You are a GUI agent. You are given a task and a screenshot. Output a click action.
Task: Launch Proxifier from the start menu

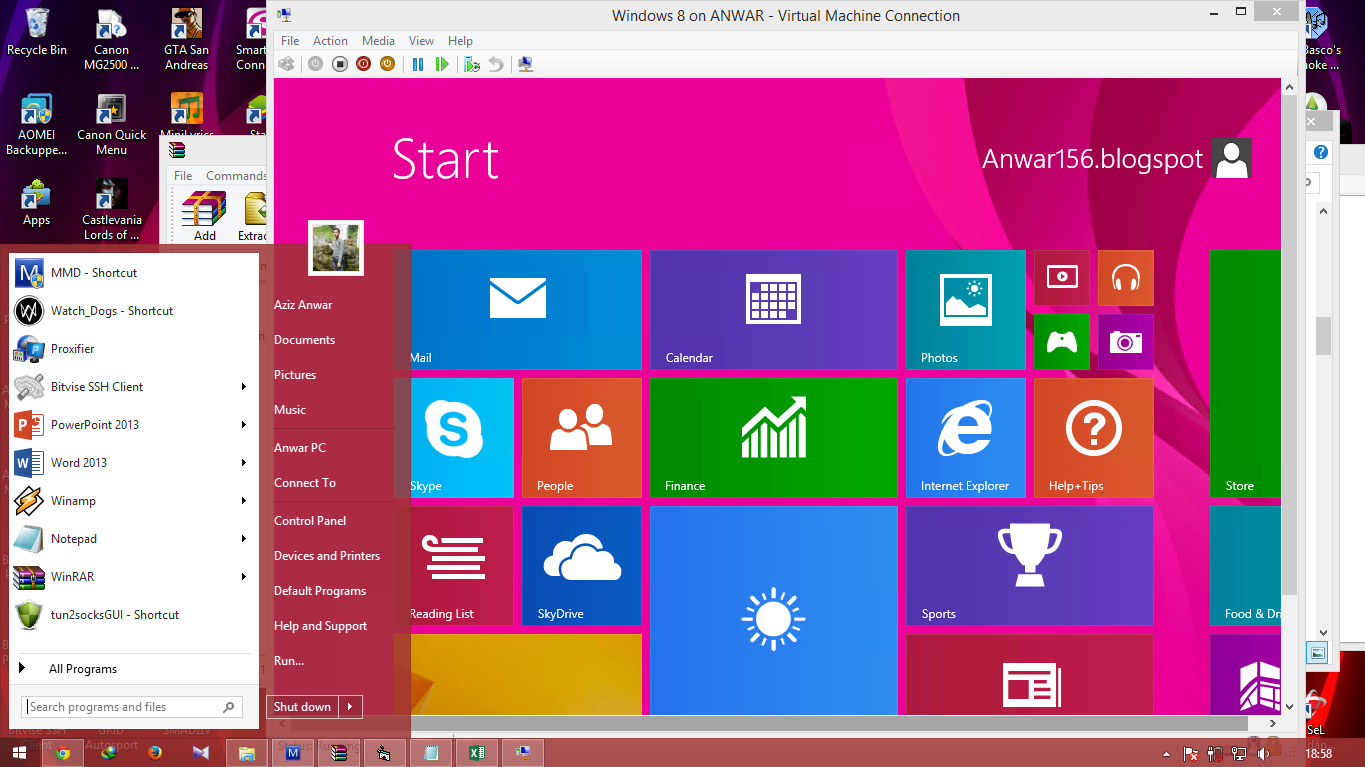pyautogui.click(x=134, y=349)
